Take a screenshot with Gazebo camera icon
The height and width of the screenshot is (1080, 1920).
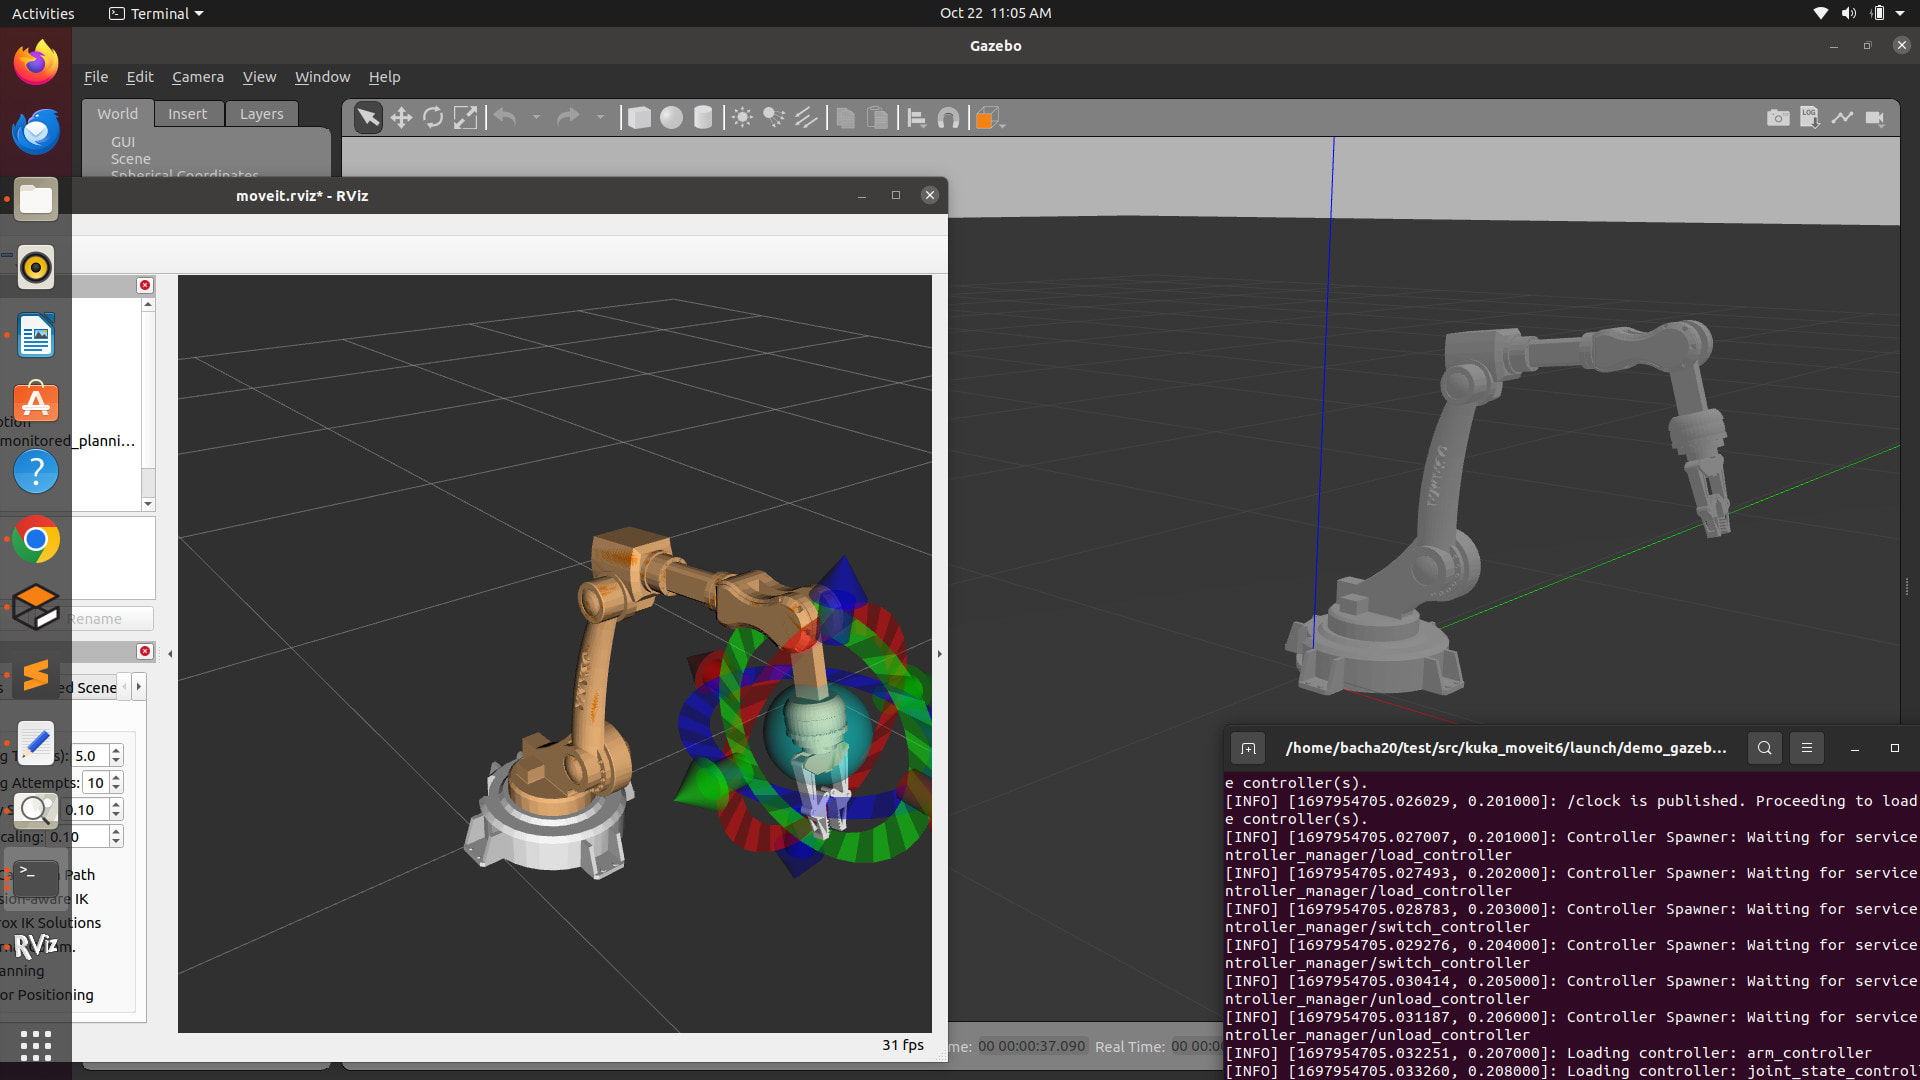pyautogui.click(x=1778, y=118)
